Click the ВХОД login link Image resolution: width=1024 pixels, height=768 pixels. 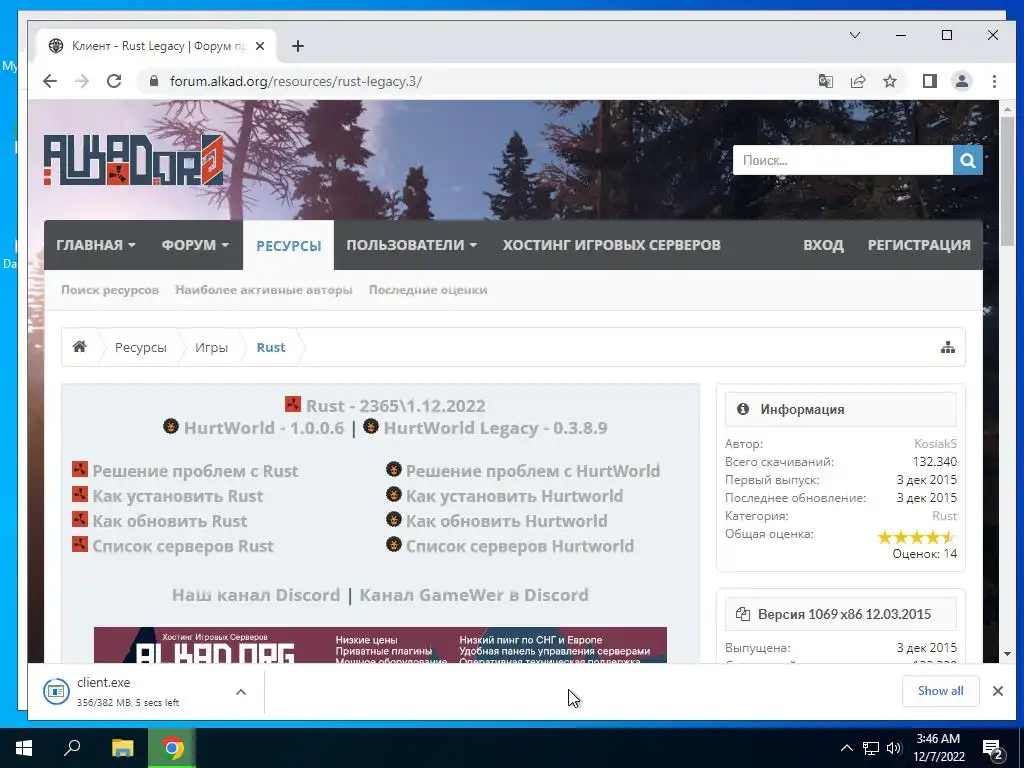pos(823,245)
